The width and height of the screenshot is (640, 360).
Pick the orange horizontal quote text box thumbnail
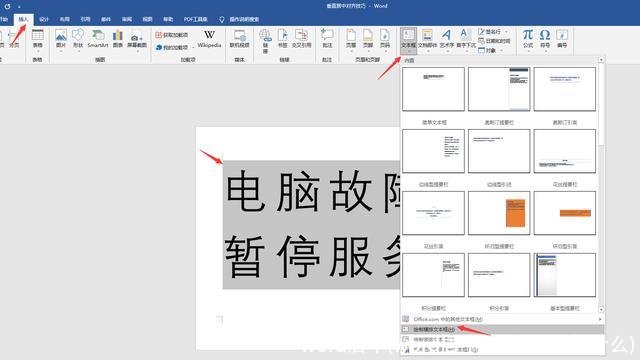(564, 213)
